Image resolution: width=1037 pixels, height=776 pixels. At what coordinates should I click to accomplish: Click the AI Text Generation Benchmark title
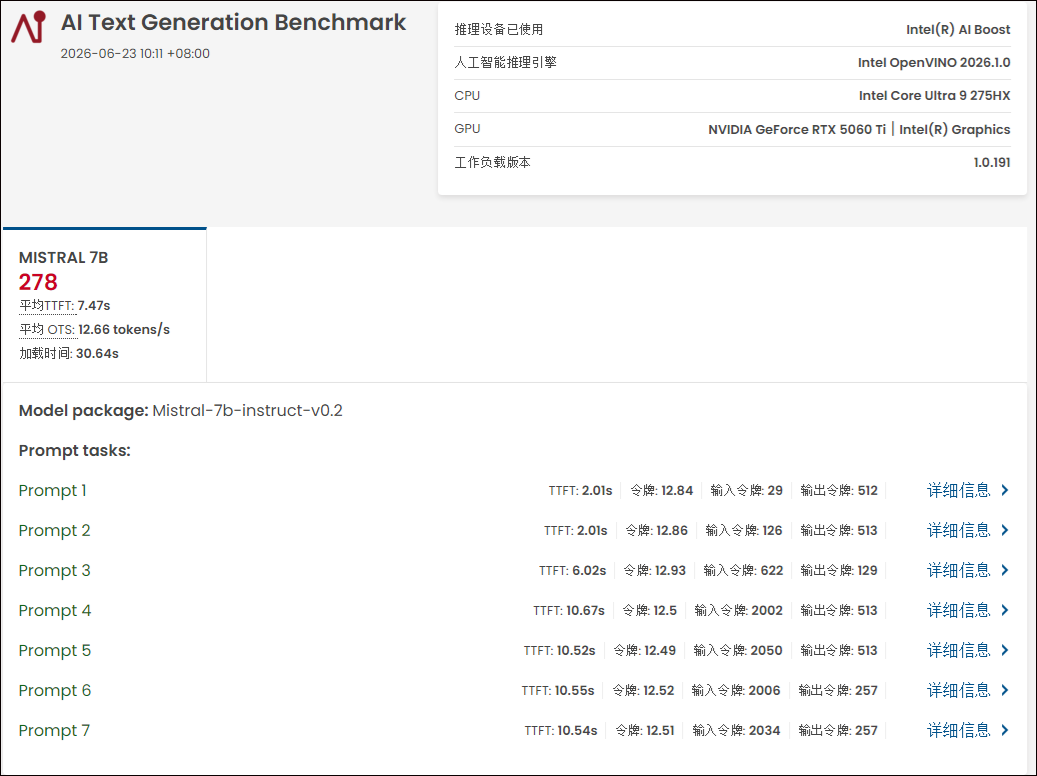[233, 22]
